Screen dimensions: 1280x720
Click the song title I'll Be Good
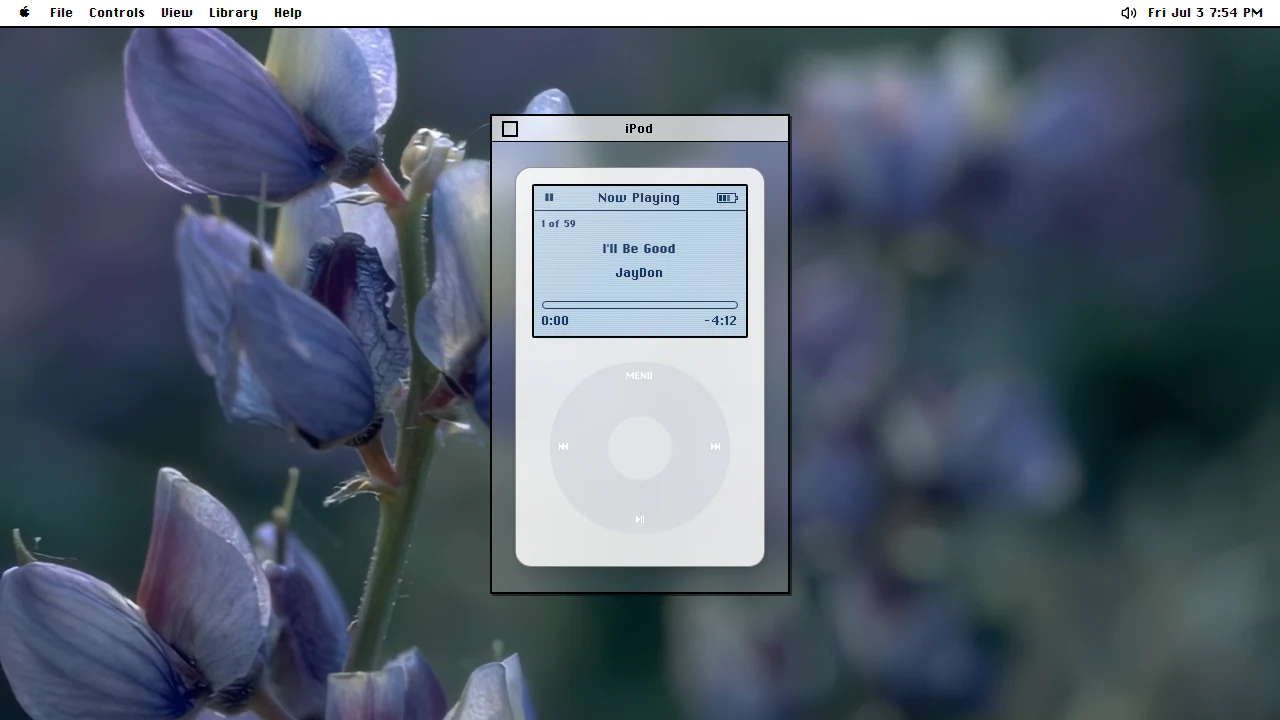[639, 249]
